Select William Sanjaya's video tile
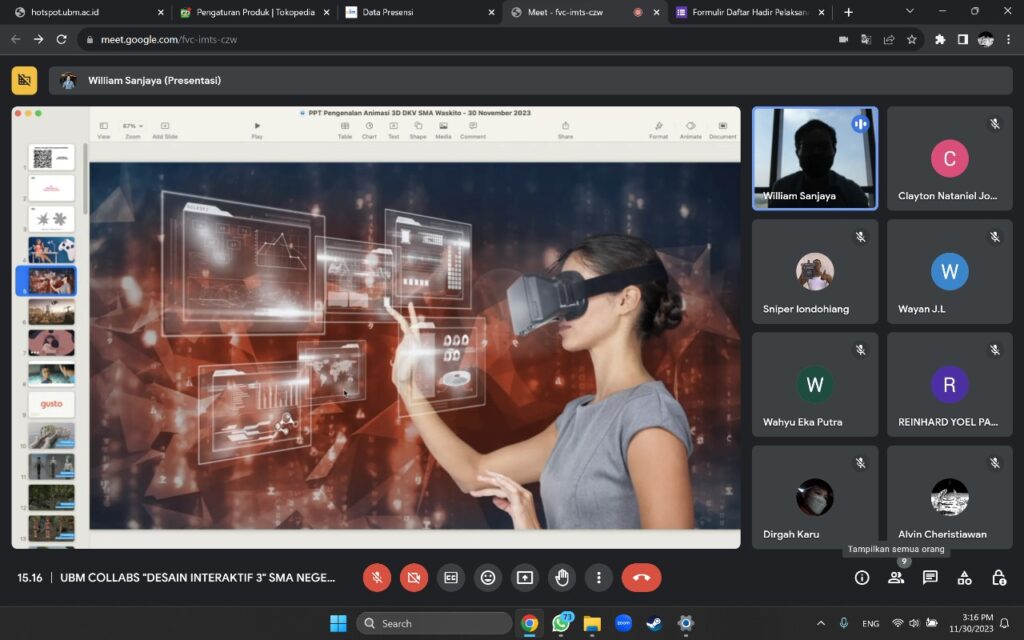Screen dimensions: 1024x640 815,158
